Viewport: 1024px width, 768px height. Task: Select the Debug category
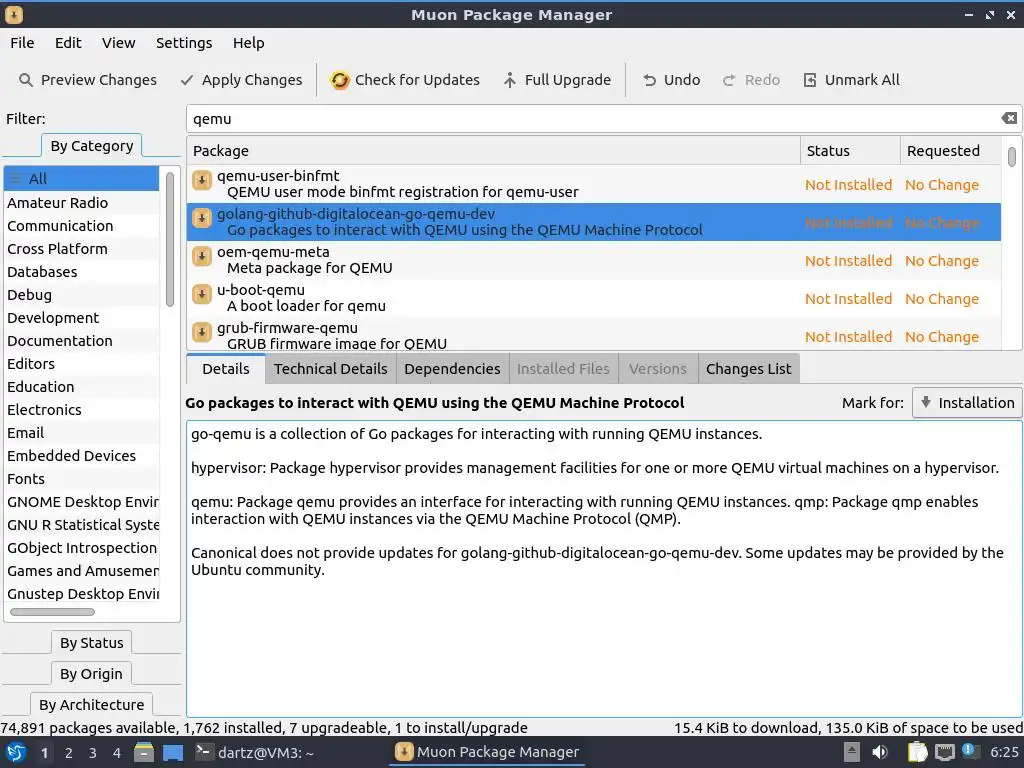(82, 295)
